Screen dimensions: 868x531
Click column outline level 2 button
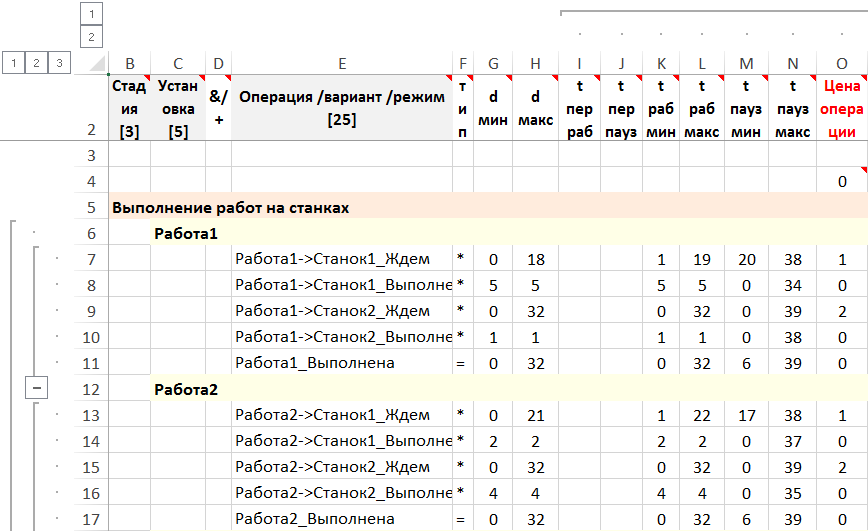coord(92,37)
